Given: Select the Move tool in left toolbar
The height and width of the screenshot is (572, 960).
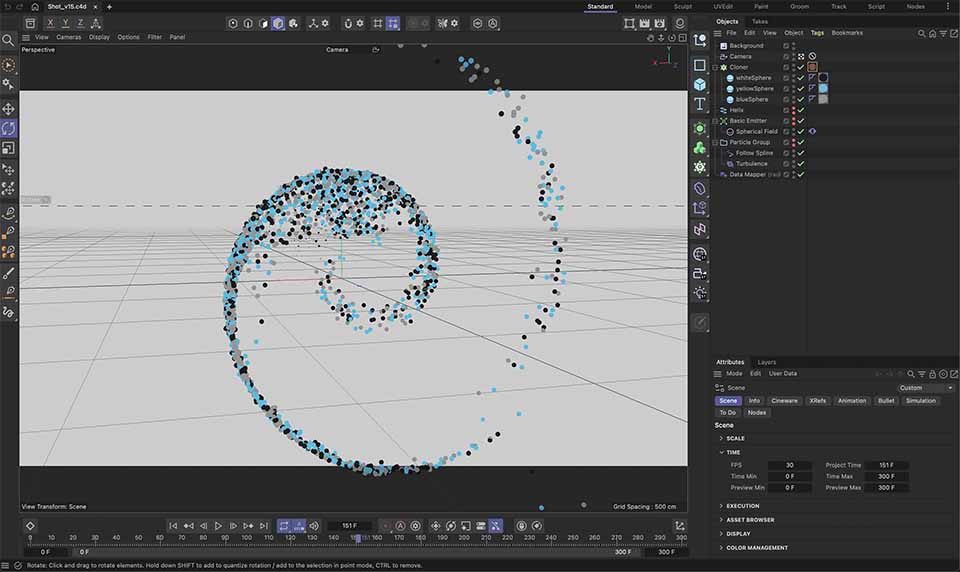Looking at the screenshot, I should [9, 108].
